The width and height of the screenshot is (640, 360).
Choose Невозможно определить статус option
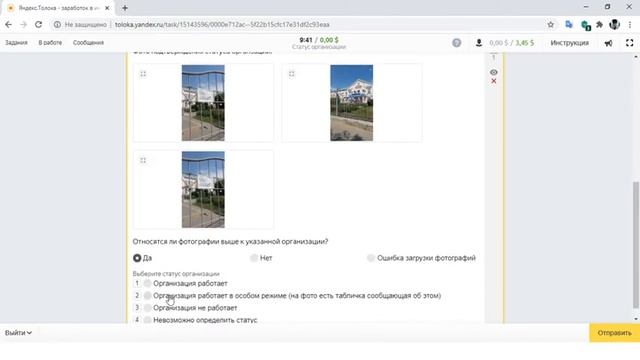click(147, 320)
